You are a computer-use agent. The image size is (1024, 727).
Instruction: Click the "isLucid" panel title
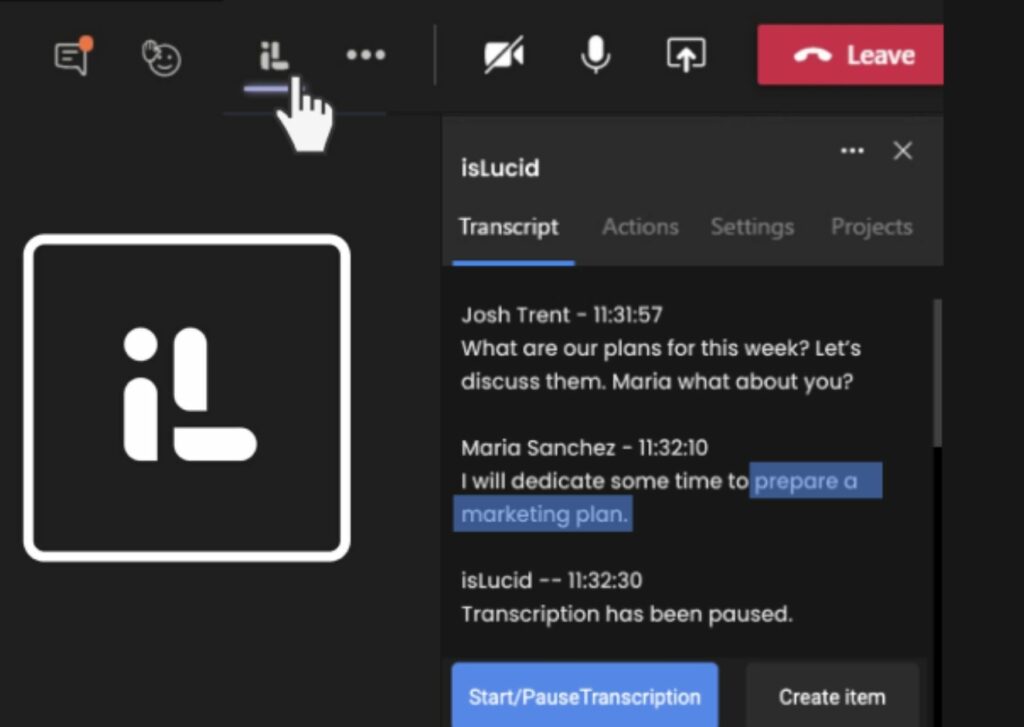click(500, 168)
